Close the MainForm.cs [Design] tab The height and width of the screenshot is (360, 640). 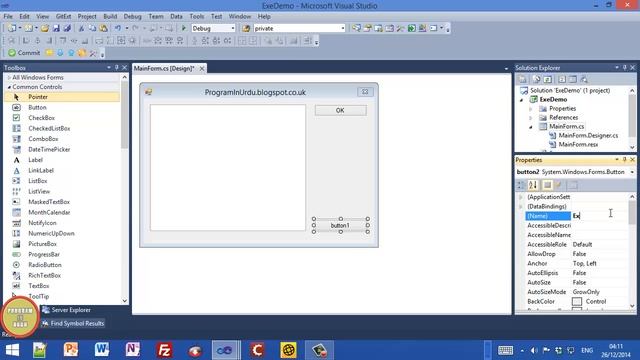point(202,68)
